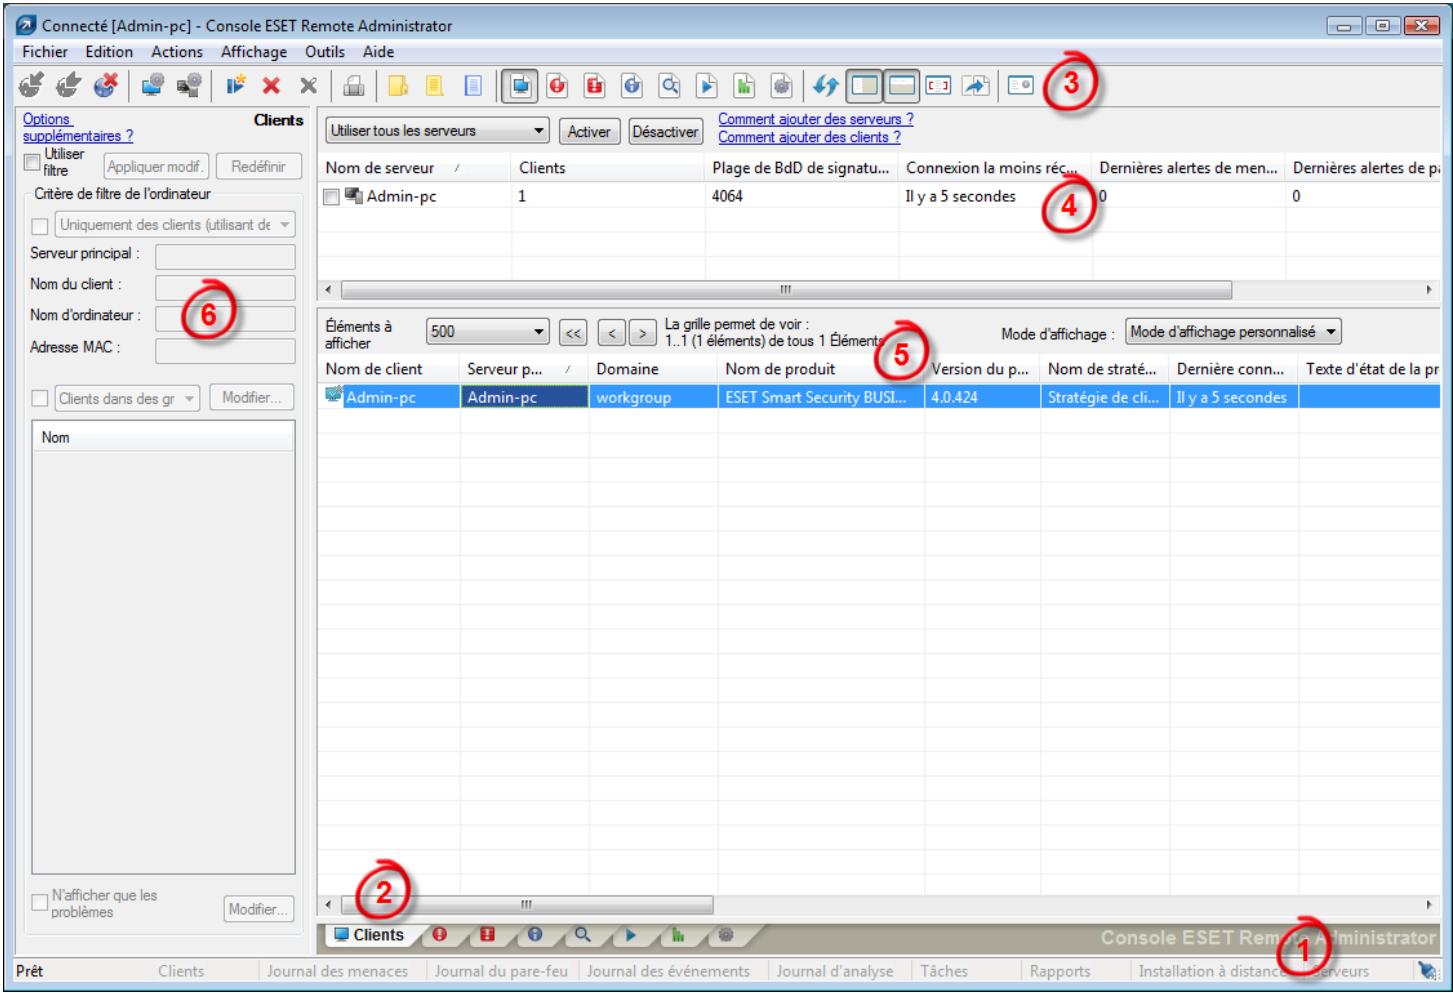
Task: Open event log bottom tab icon
Action: click(534, 935)
